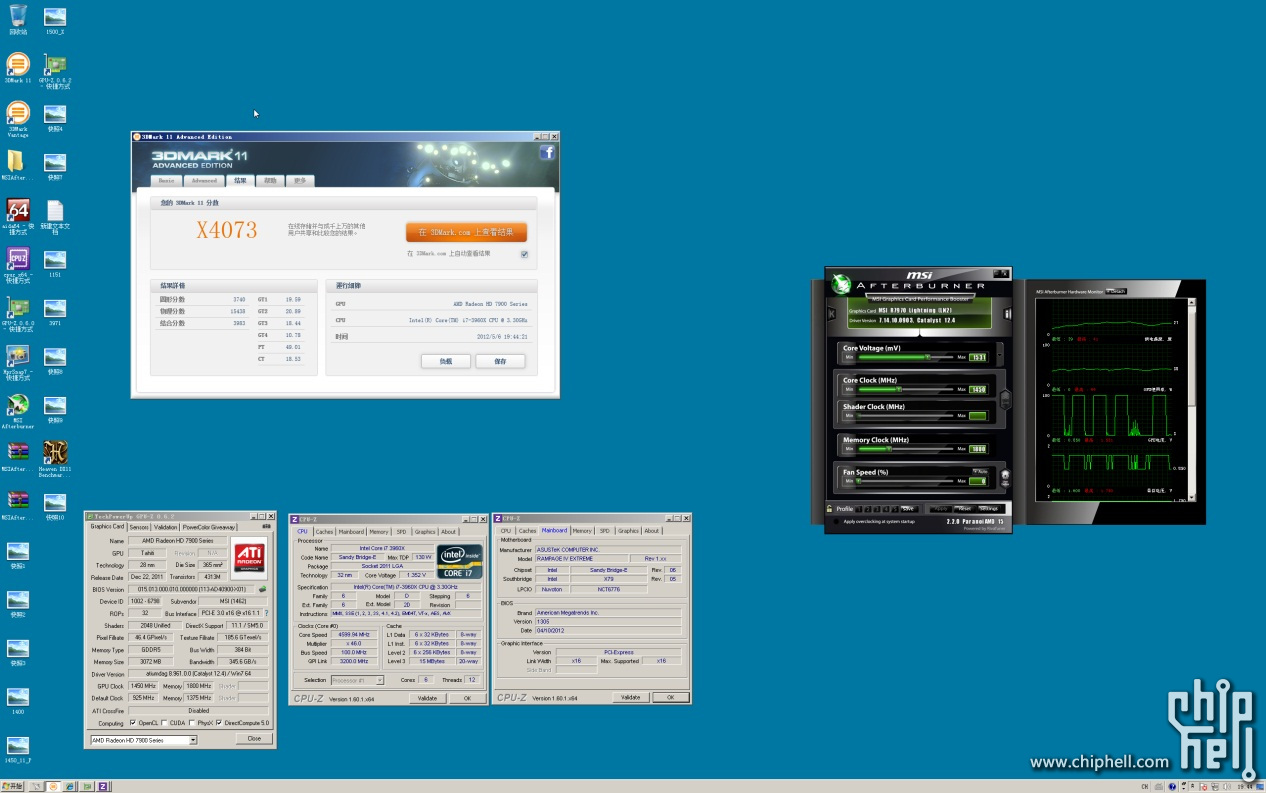Screen dimensions: 1266x793
Task: Open the 1400 image file on desktop
Action: (17, 701)
